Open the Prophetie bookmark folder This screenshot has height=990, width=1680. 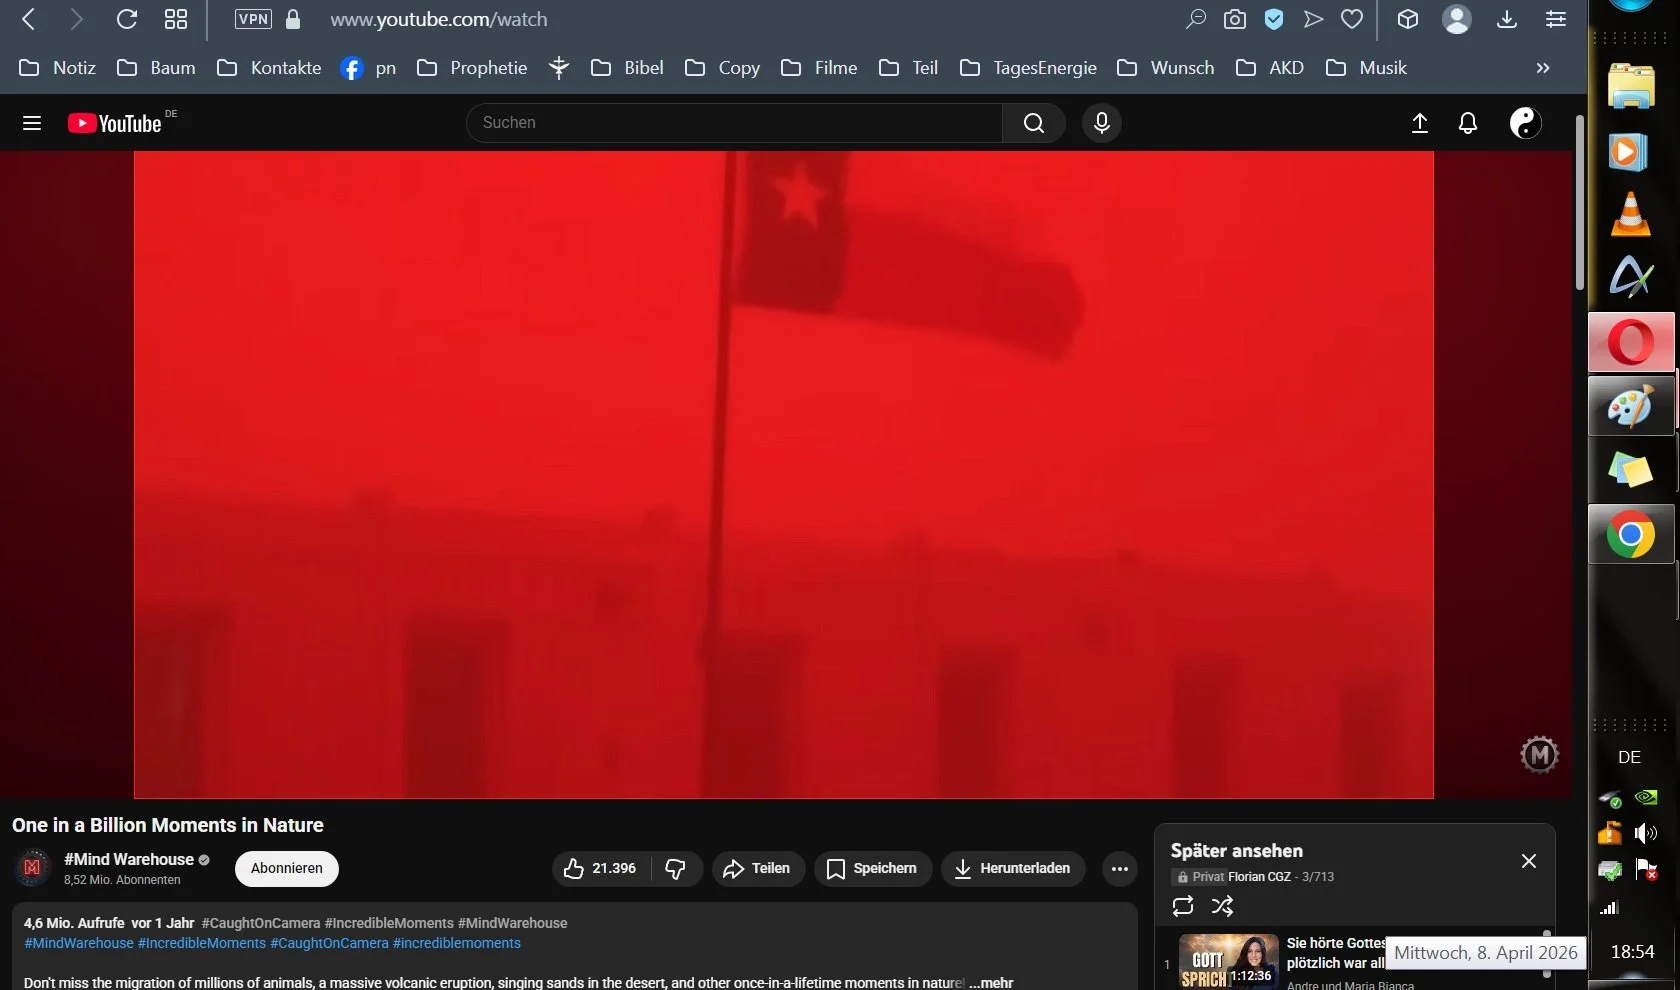pos(472,68)
